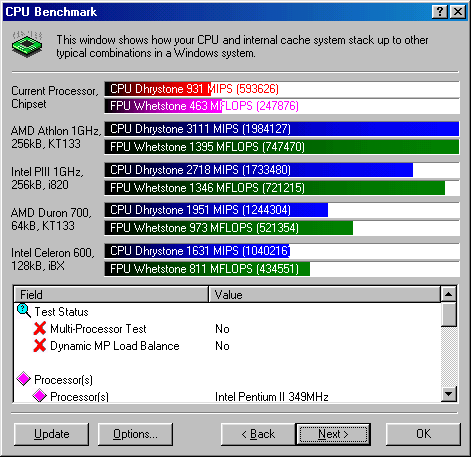Viewport: 471px width, 457px height.
Task: Advance with the Next > button
Action: [x=333, y=434]
